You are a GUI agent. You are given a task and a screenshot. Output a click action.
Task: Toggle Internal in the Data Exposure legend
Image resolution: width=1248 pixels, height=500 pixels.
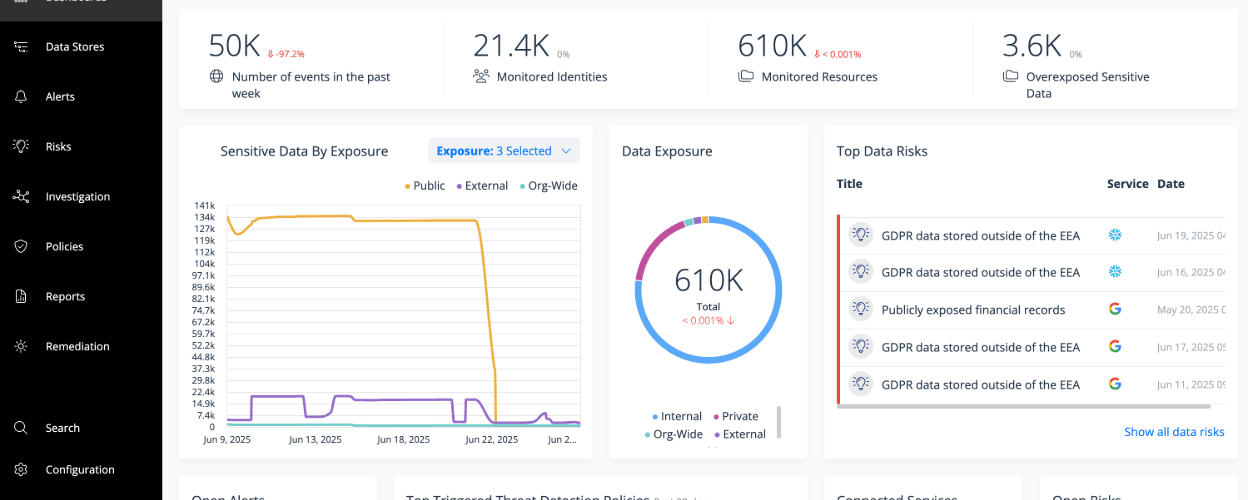point(677,416)
